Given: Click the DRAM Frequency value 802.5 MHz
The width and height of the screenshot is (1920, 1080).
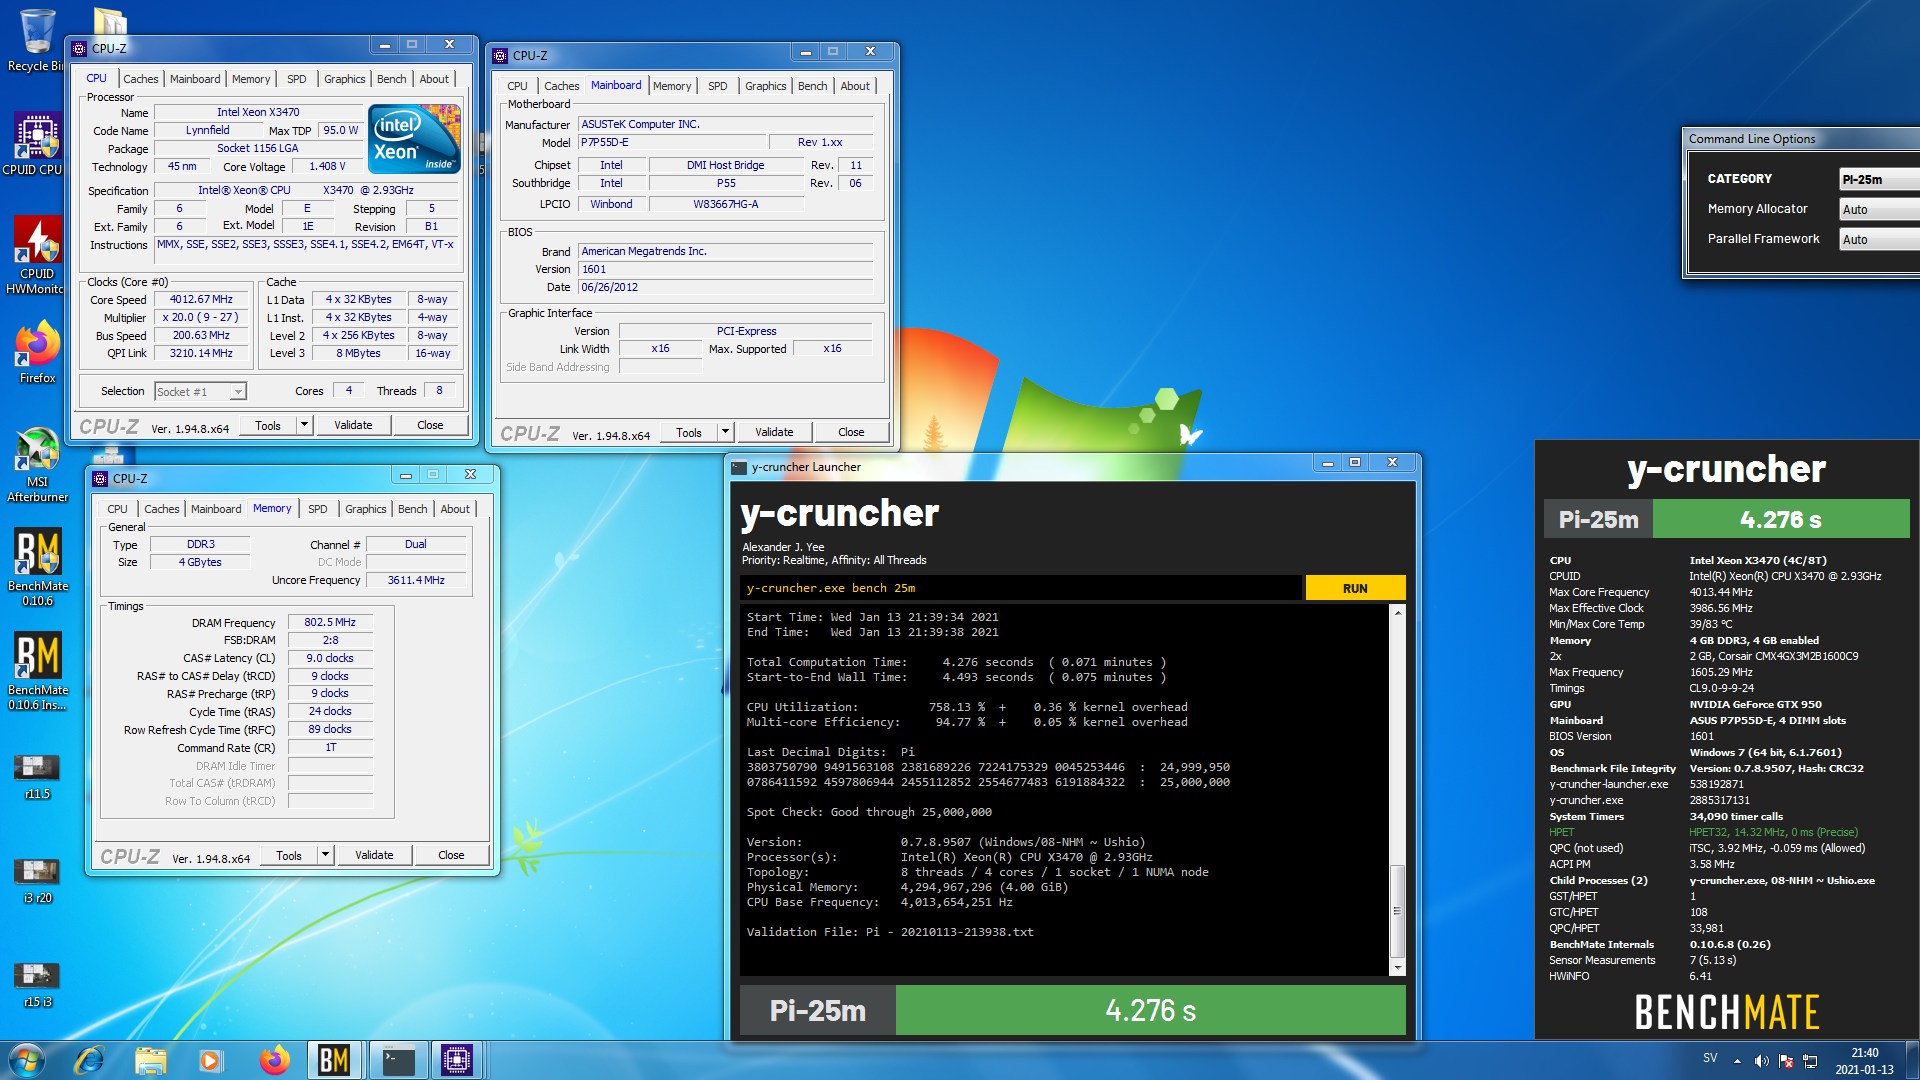Looking at the screenshot, I should [330, 622].
